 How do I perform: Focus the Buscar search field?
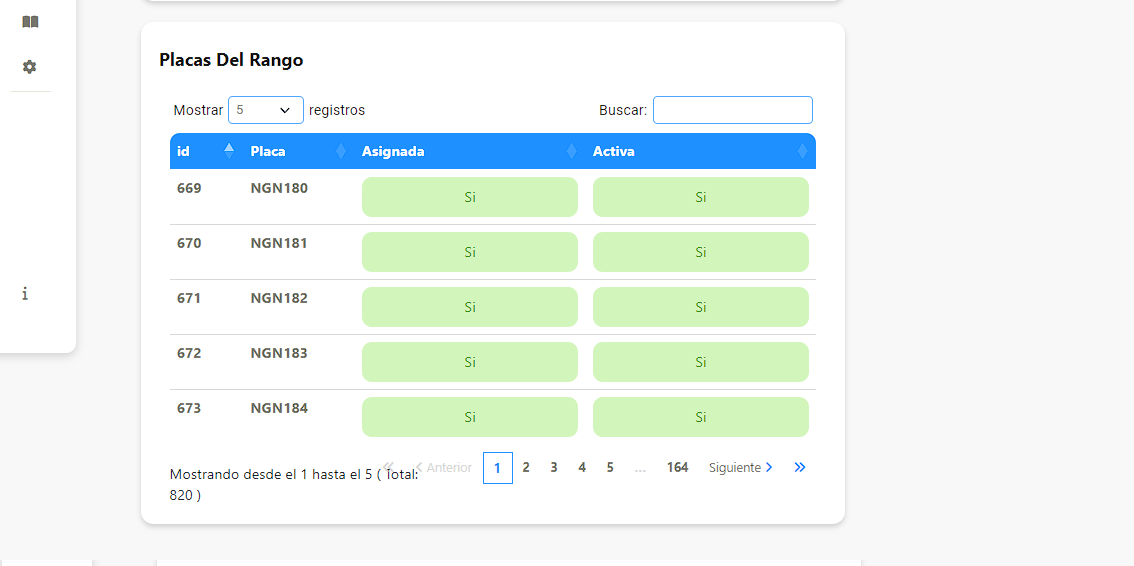pyautogui.click(x=733, y=110)
